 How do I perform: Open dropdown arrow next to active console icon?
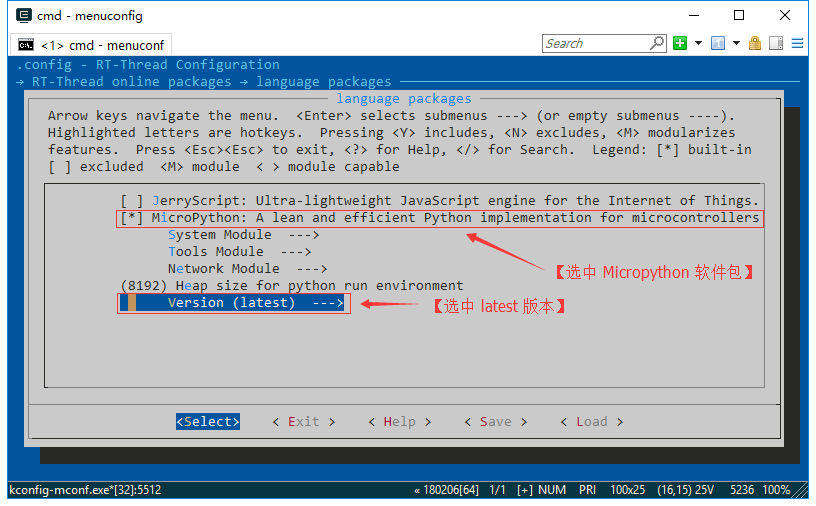pos(736,43)
